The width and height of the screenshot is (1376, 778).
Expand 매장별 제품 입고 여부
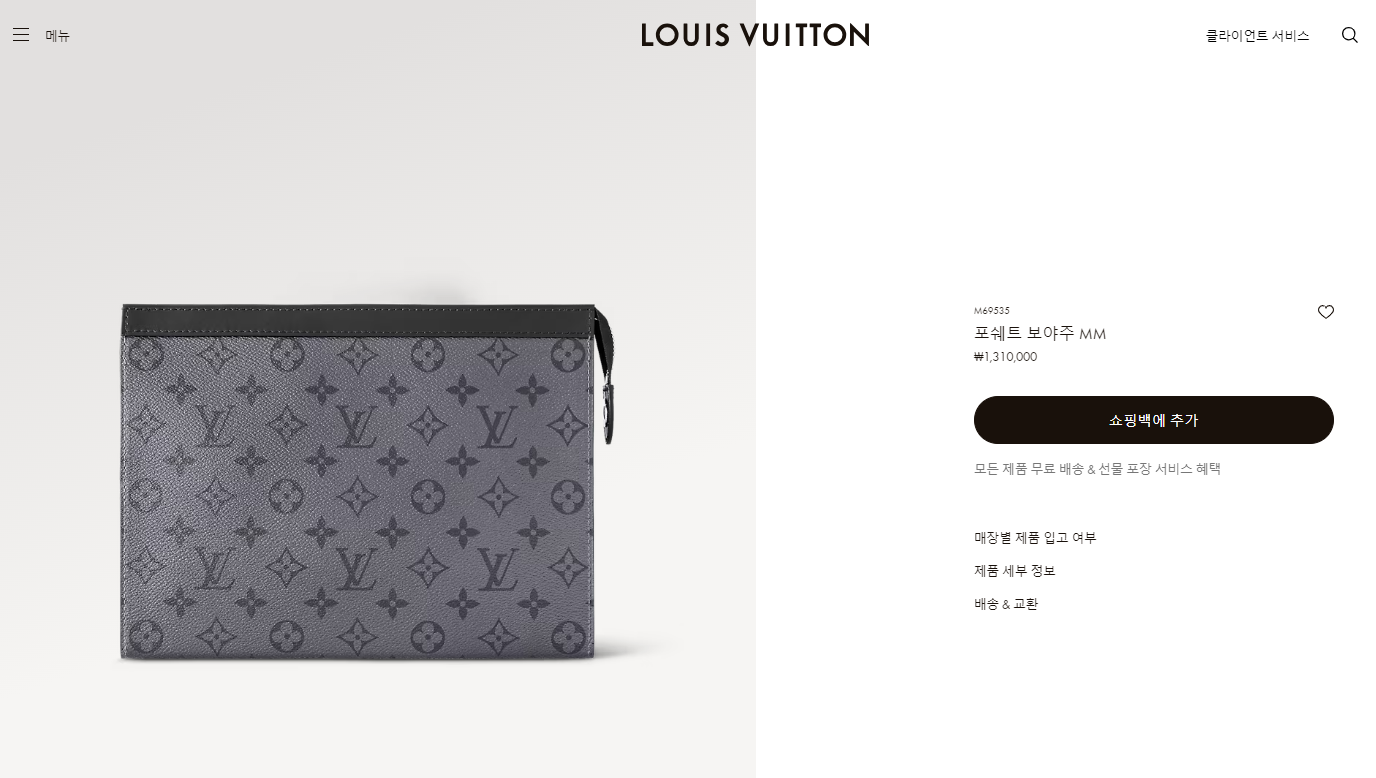pos(1035,537)
